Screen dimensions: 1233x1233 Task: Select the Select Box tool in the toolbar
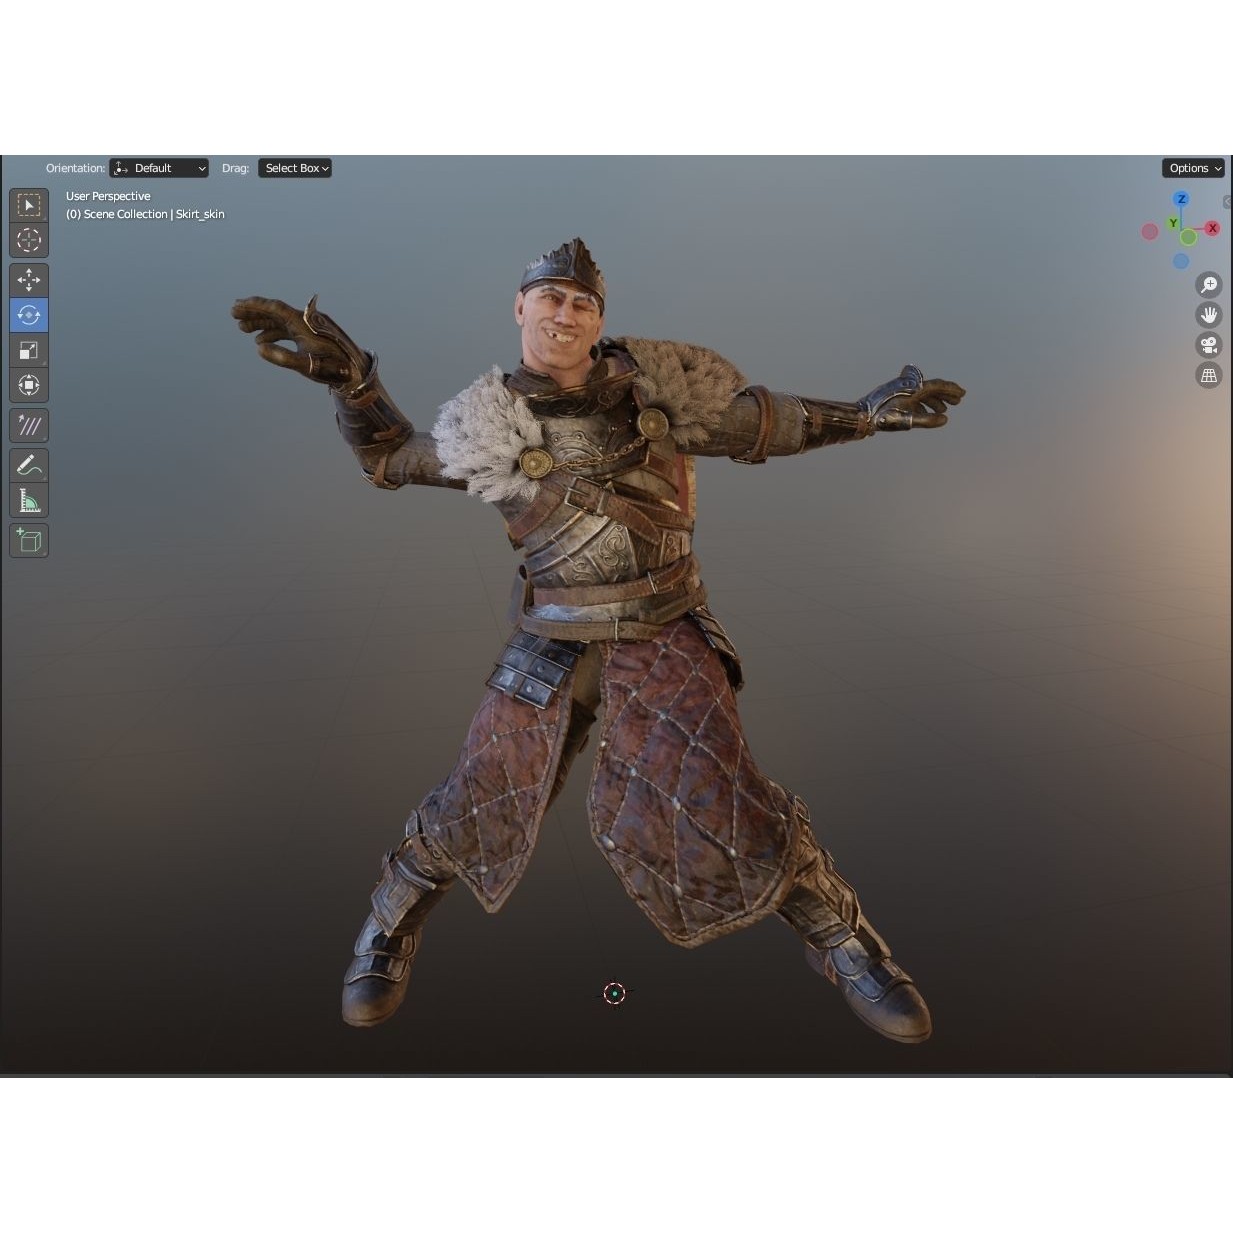[29, 204]
